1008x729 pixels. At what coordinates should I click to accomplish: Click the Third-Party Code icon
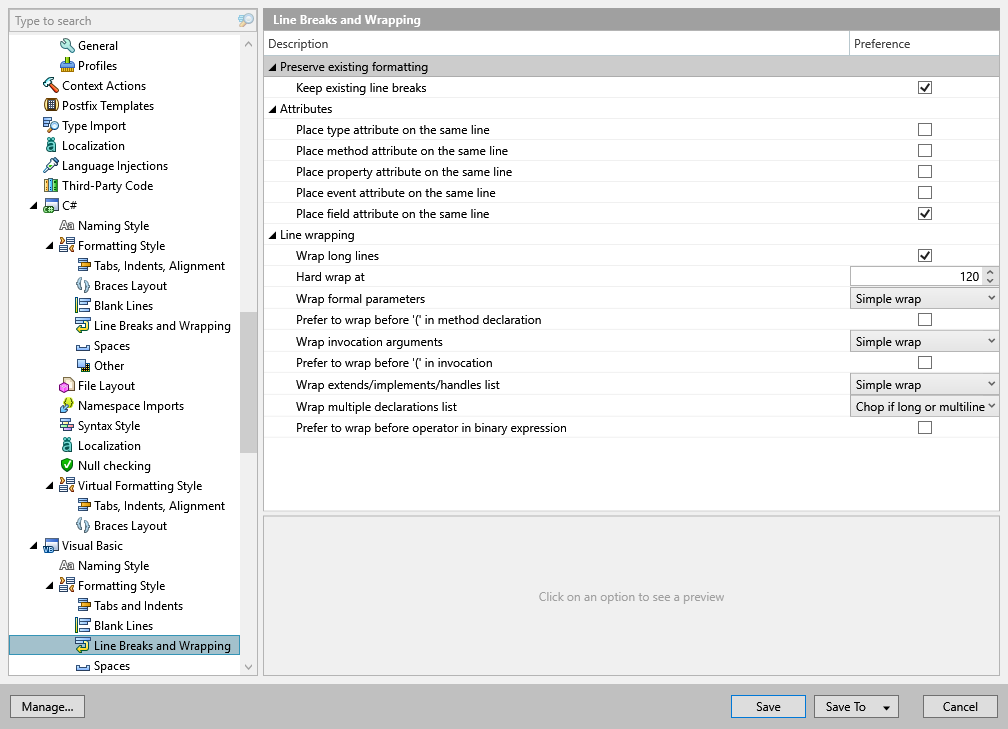(x=51, y=186)
